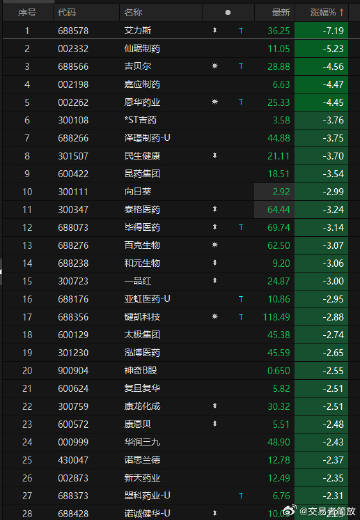The width and height of the screenshot is (360, 520).
Task: Click the latest price 48.90
Action: (x=279, y=442)
